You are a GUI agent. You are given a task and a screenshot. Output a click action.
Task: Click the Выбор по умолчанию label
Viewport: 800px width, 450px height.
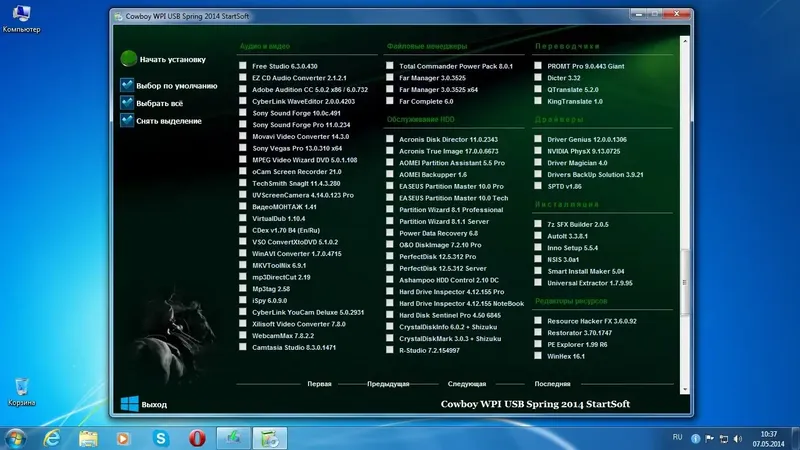(x=177, y=86)
